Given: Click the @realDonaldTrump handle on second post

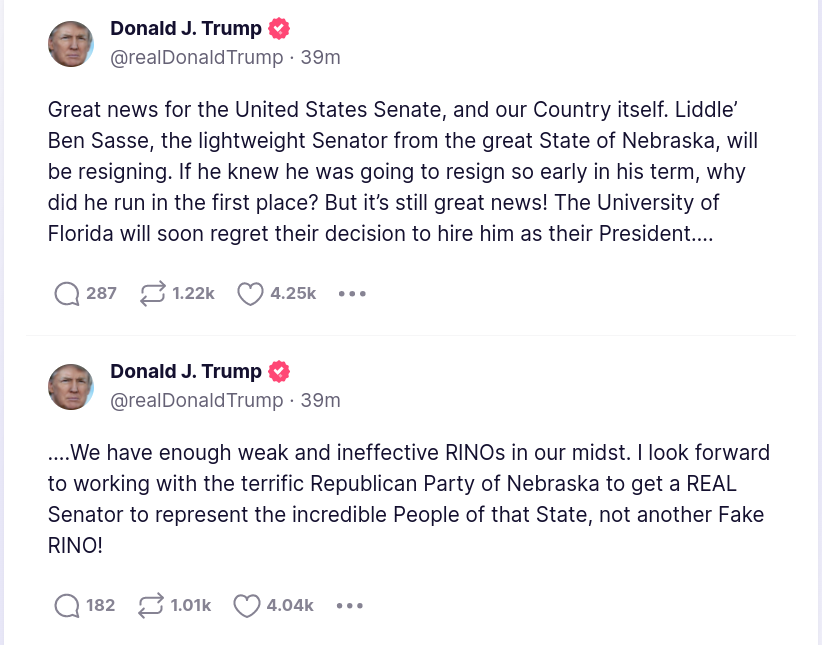Looking at the screenshot, I should click(x=196, y=401).
